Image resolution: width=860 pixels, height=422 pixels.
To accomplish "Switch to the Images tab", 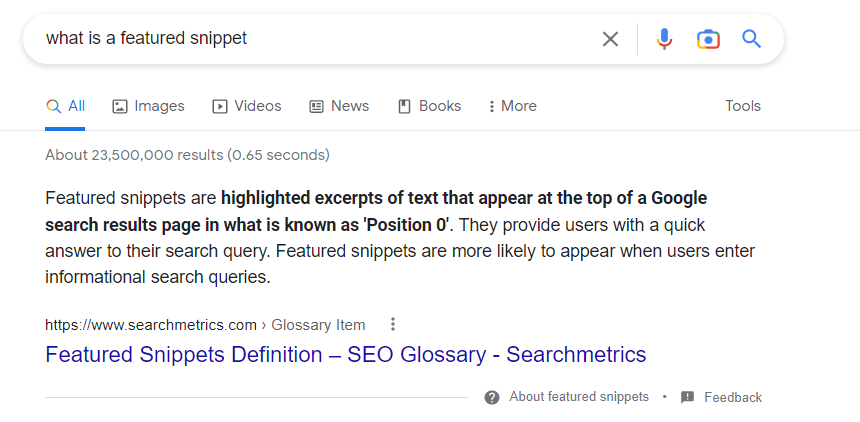I will (149, 106).
